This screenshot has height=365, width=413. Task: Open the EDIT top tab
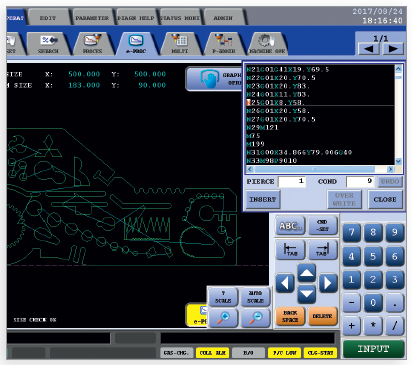click(48, 17)
